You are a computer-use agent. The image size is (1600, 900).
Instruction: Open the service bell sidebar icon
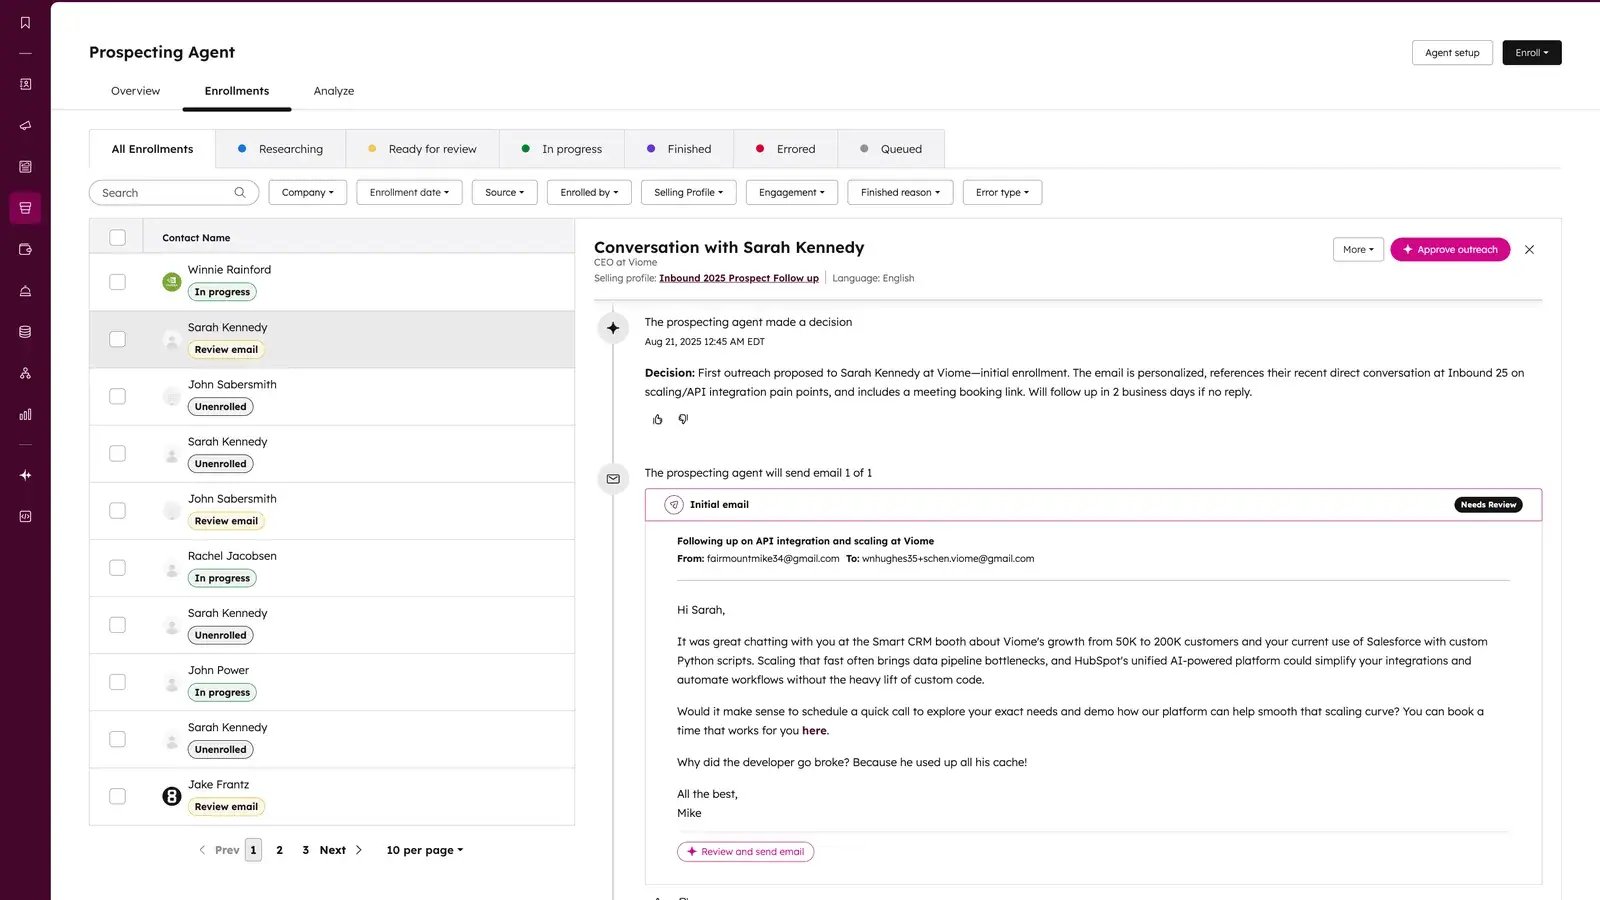click(25, 291)
